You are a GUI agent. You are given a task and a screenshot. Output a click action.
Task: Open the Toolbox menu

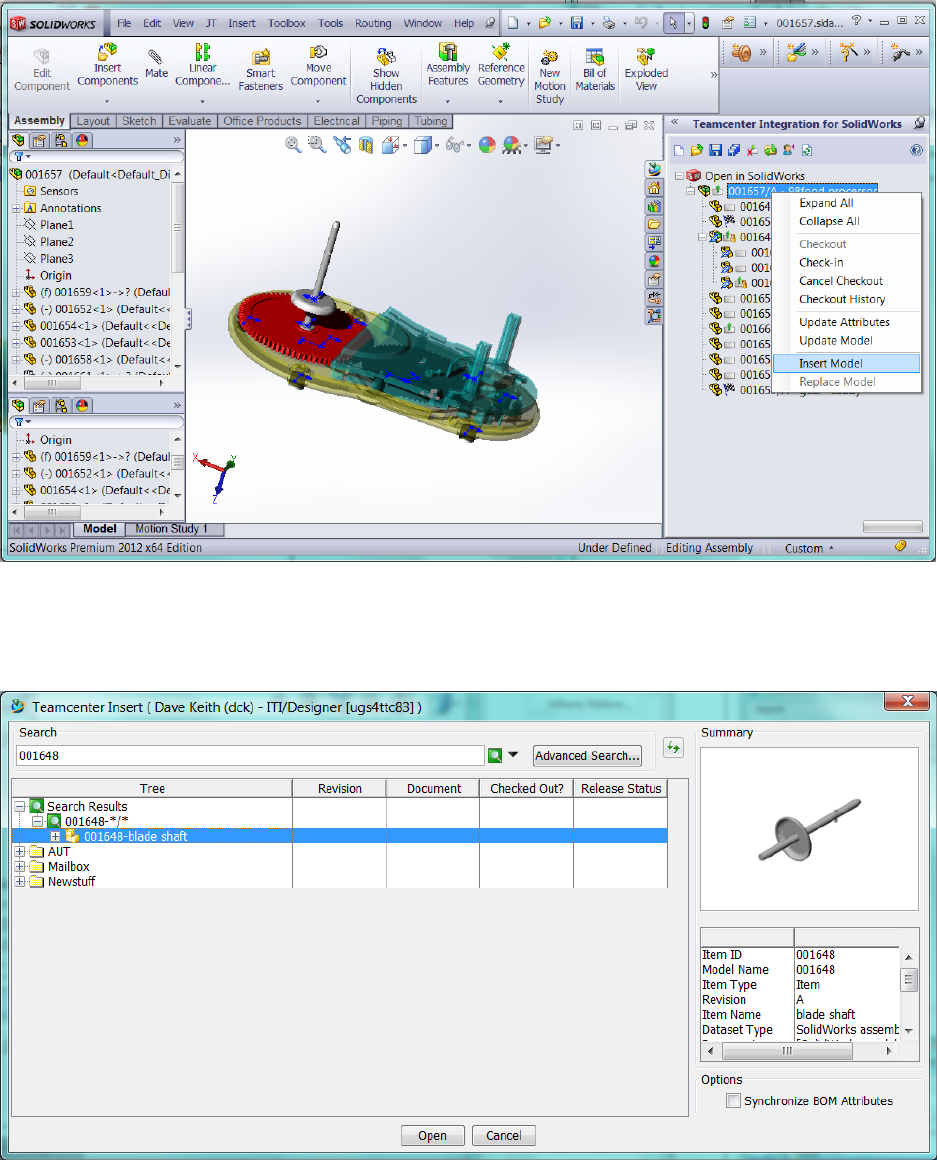287,23
